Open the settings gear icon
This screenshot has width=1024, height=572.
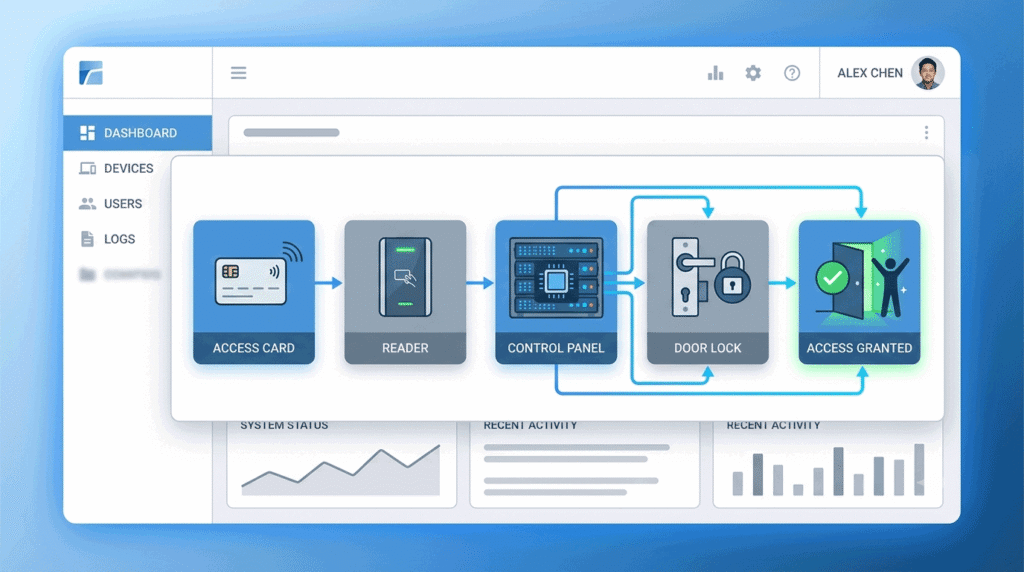click(753, 73)
